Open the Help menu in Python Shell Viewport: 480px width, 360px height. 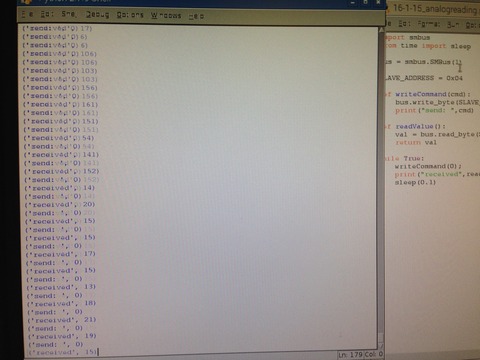coord(196,16)
